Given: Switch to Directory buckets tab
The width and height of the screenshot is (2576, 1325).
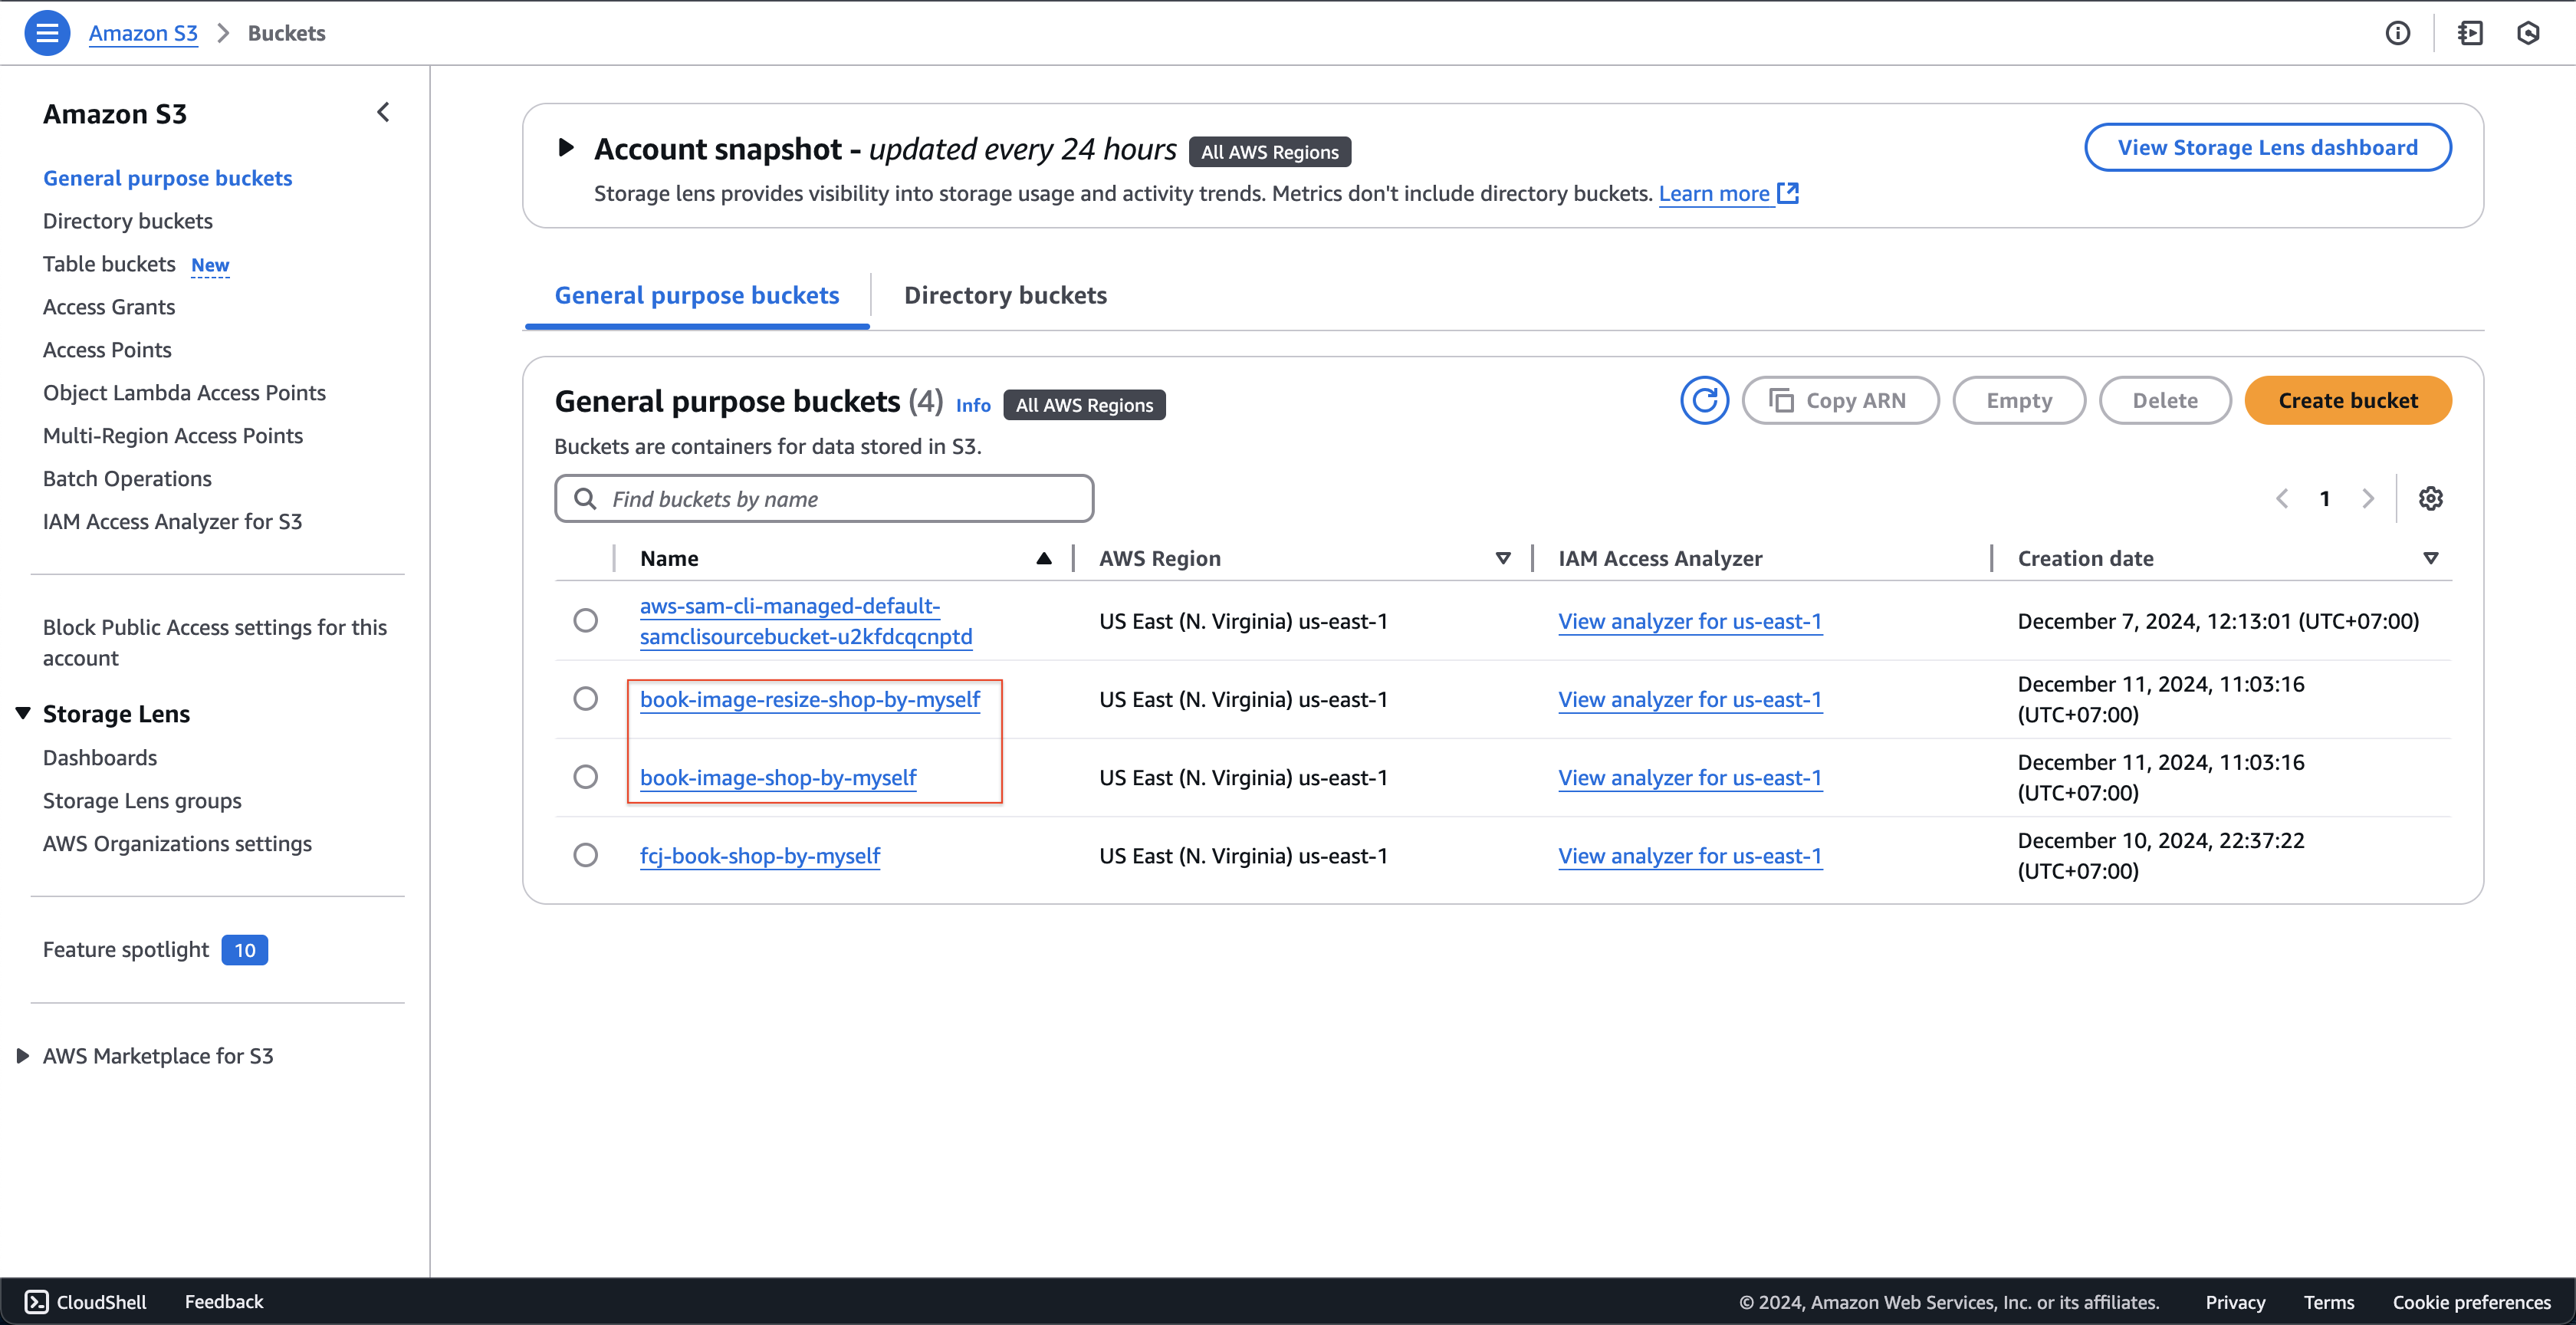Looking at the screenshot, I should 1005,295.
